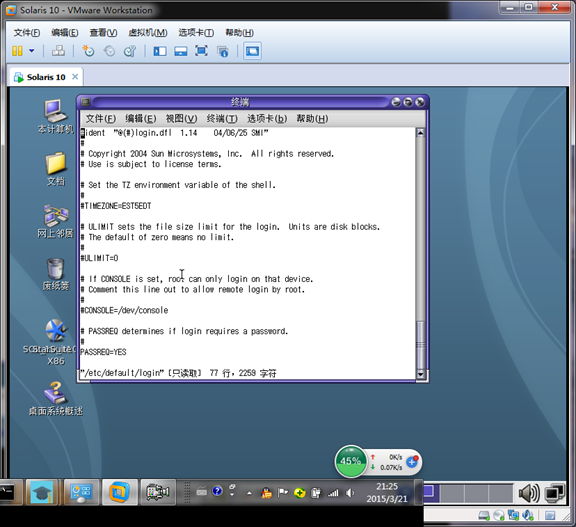Click the Solaris speaker volume icon in the guest panel
The image size is (576, 527).
pos(529,493)
